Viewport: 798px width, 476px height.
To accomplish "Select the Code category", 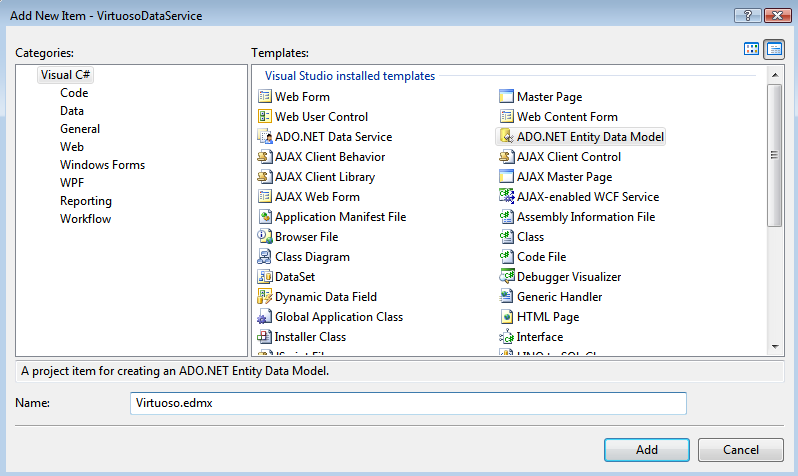I will tap(74, 93).
